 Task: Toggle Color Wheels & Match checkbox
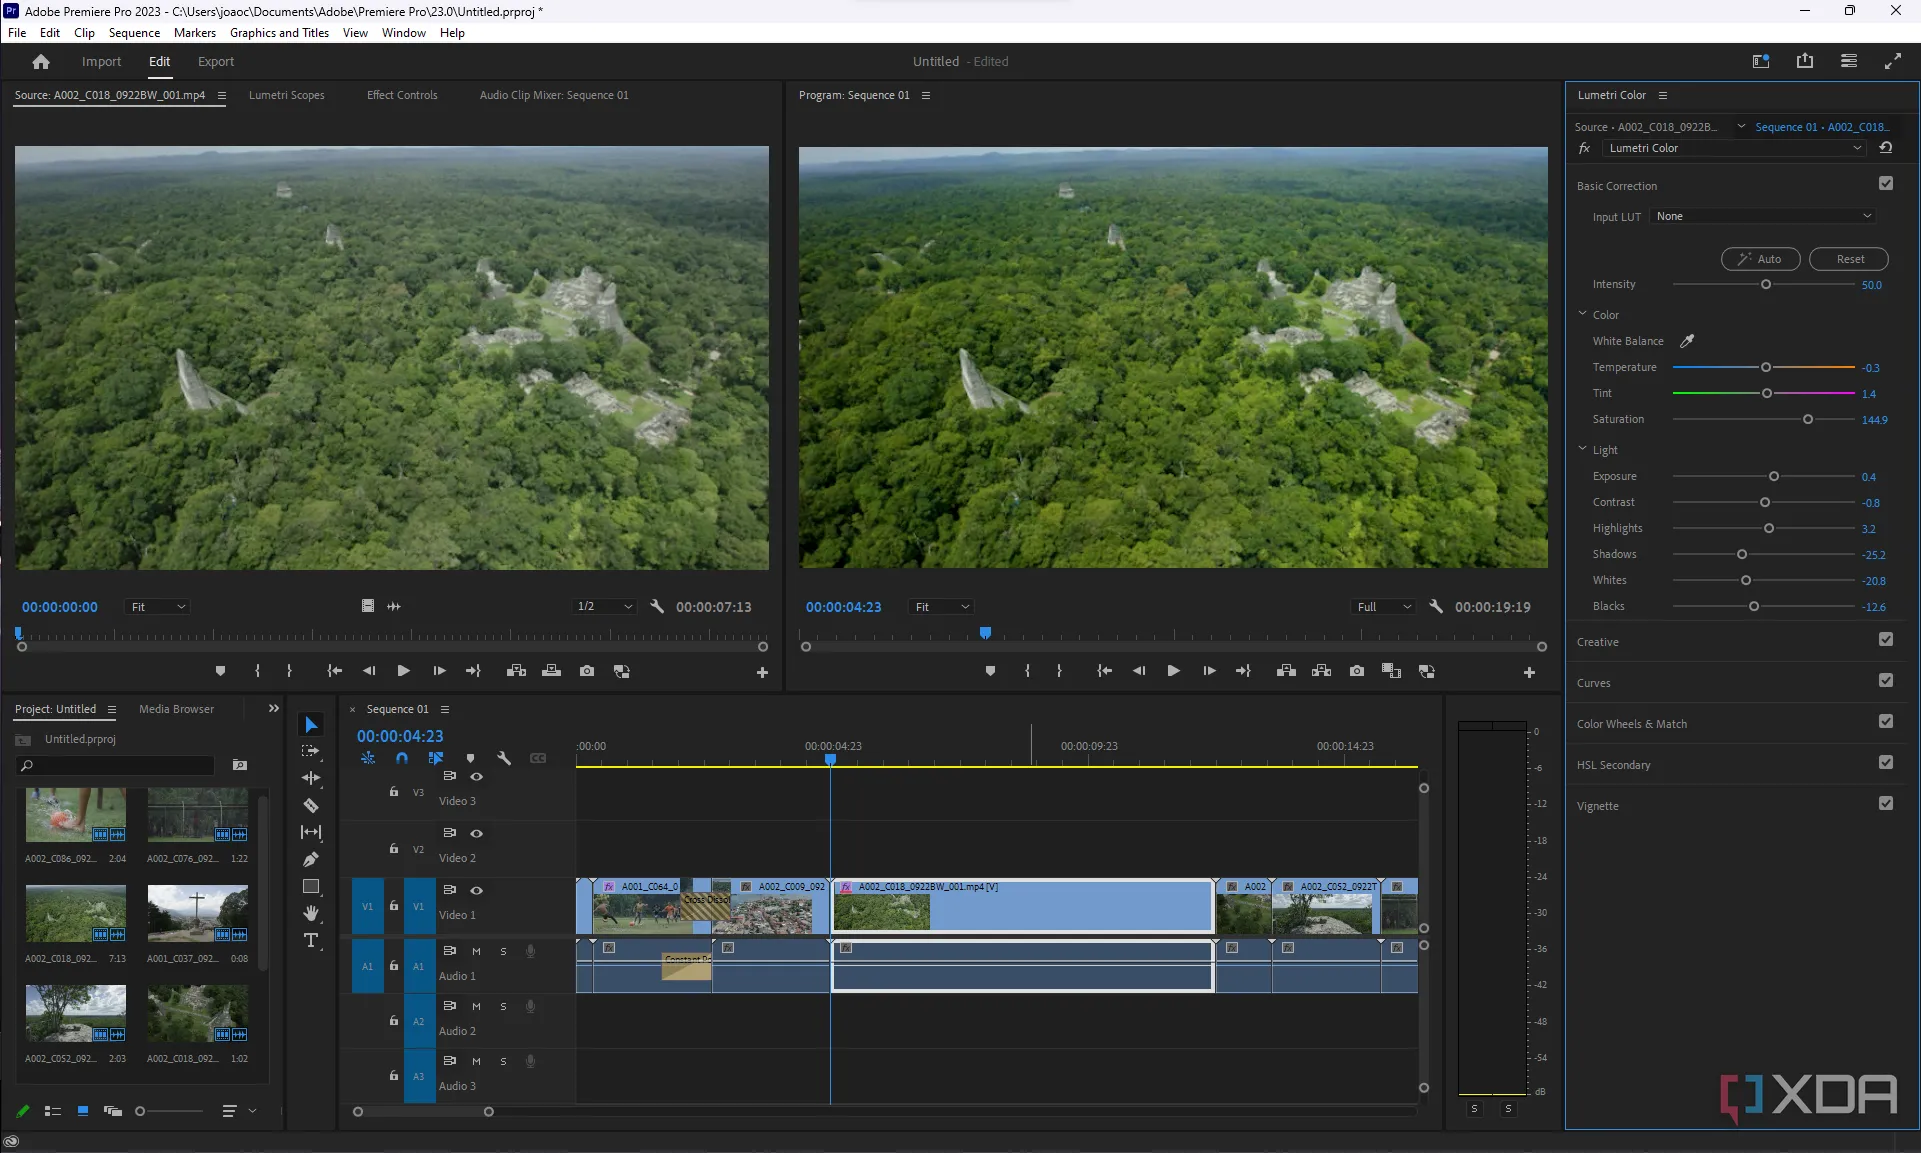click(1886, 721)
